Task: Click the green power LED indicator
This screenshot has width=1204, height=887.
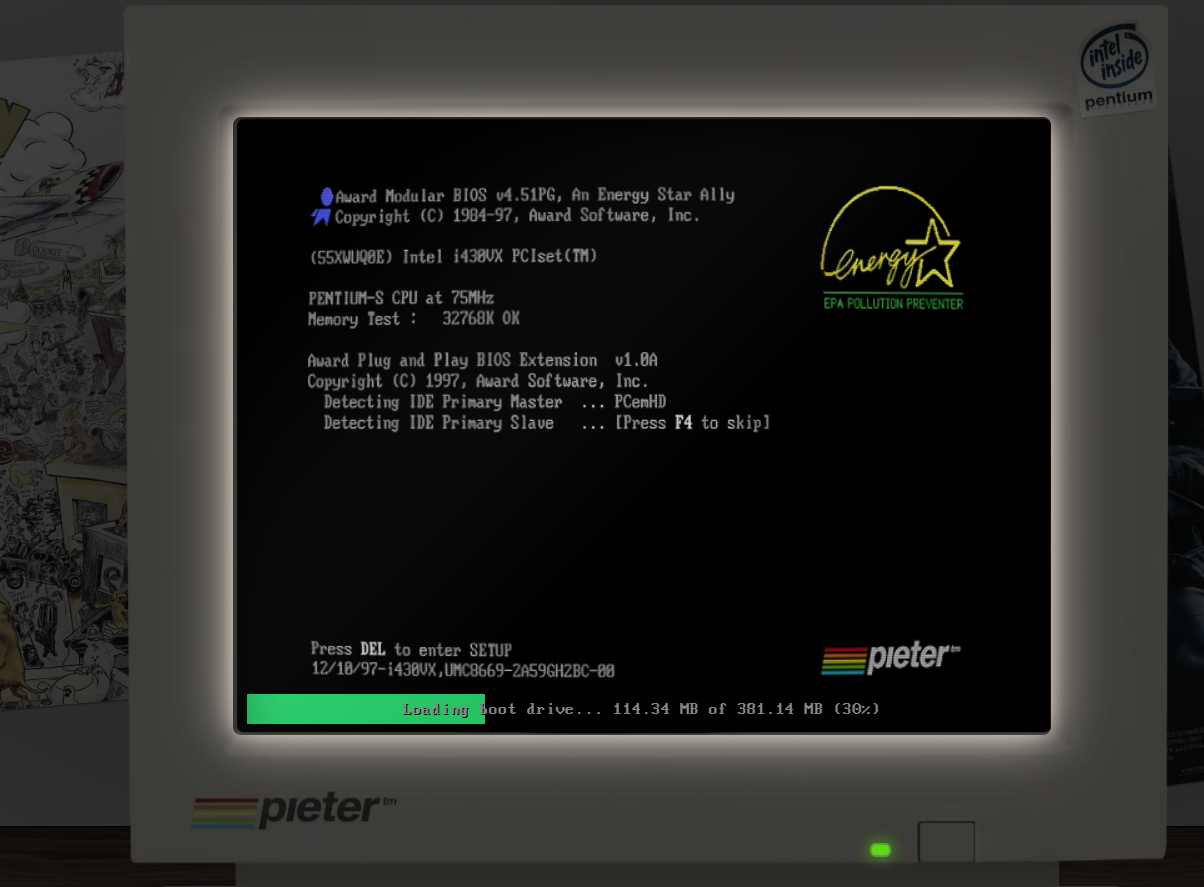Action: (880, 850)
